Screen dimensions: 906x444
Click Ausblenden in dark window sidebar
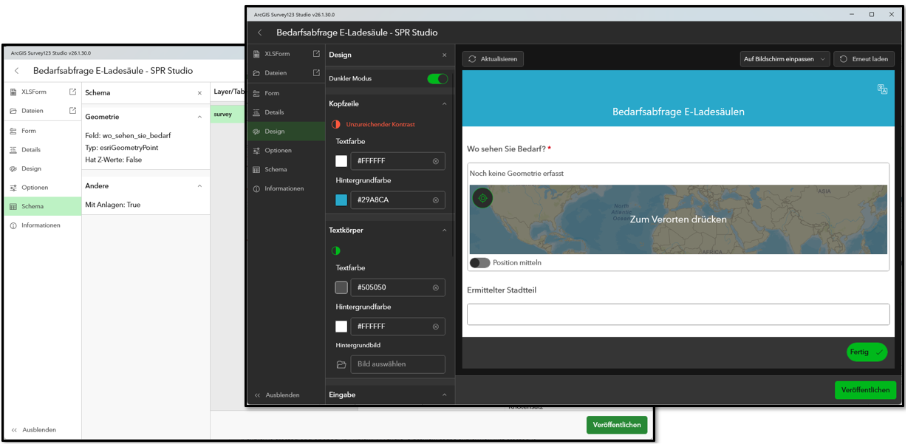(x=277, y=395)
